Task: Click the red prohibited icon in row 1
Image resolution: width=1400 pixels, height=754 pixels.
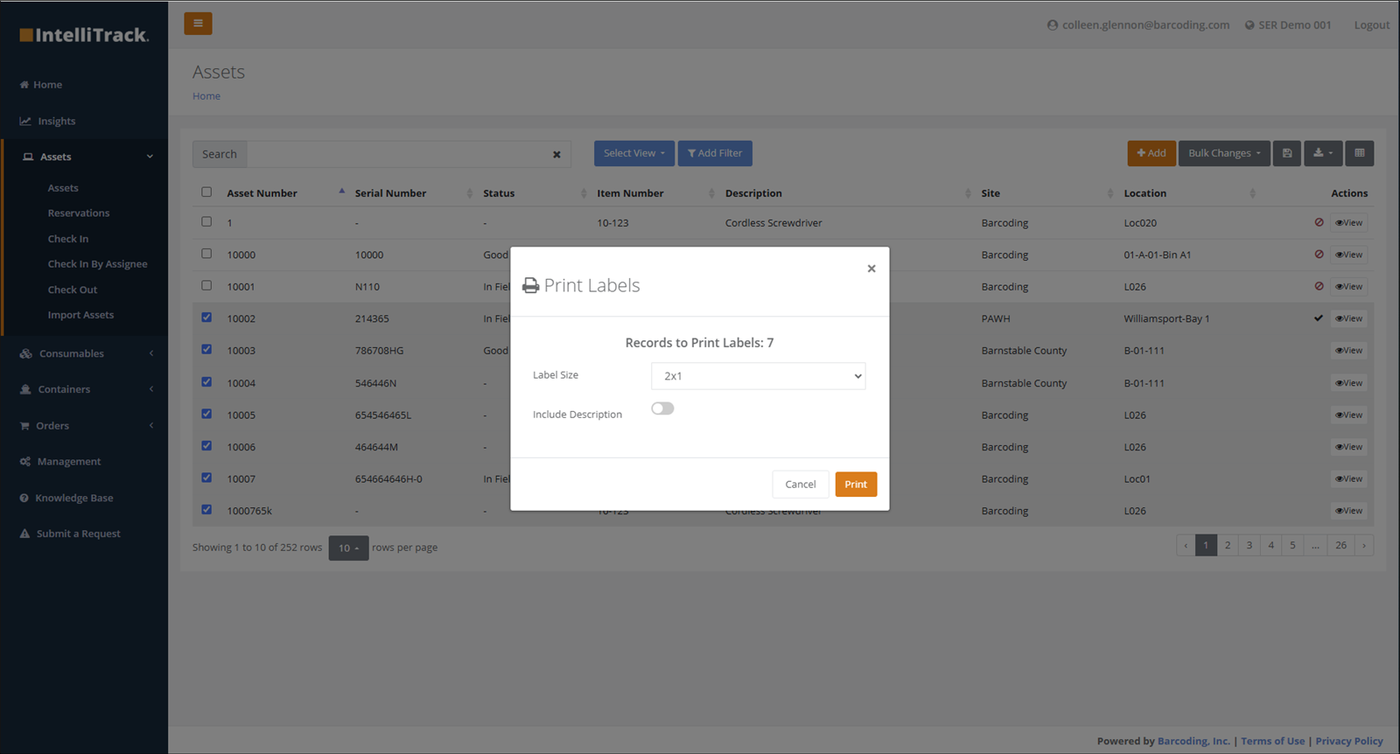Action: (x=1319, y=222)
